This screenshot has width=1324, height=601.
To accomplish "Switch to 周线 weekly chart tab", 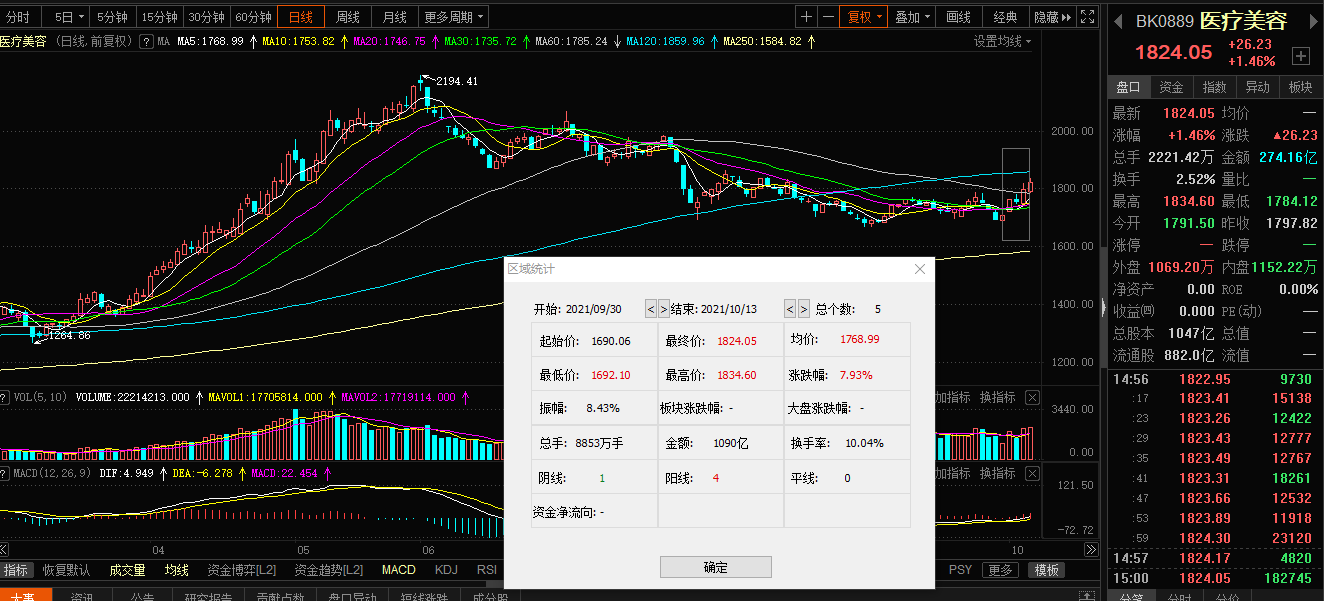I will (x=348, y=17).
